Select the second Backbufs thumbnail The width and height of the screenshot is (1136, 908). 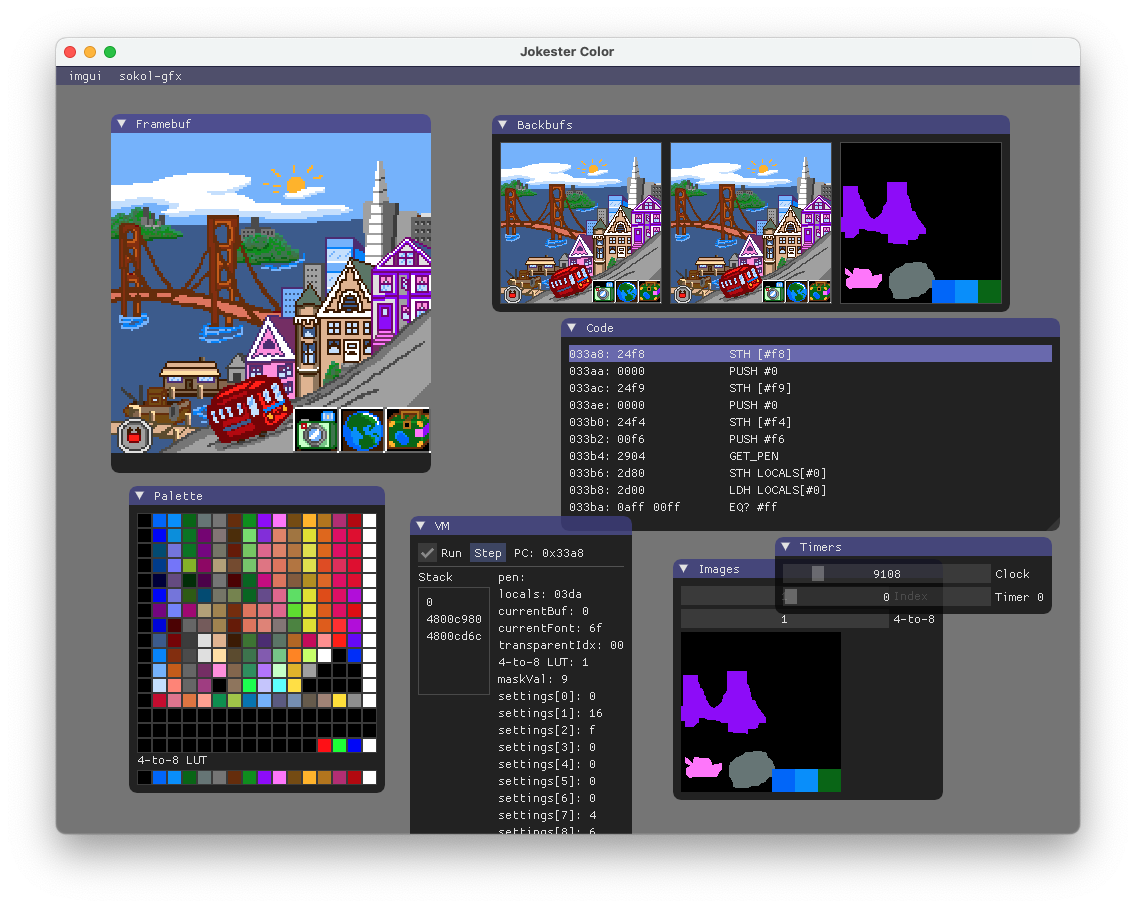pyautogui.click(x=751, y=222)
